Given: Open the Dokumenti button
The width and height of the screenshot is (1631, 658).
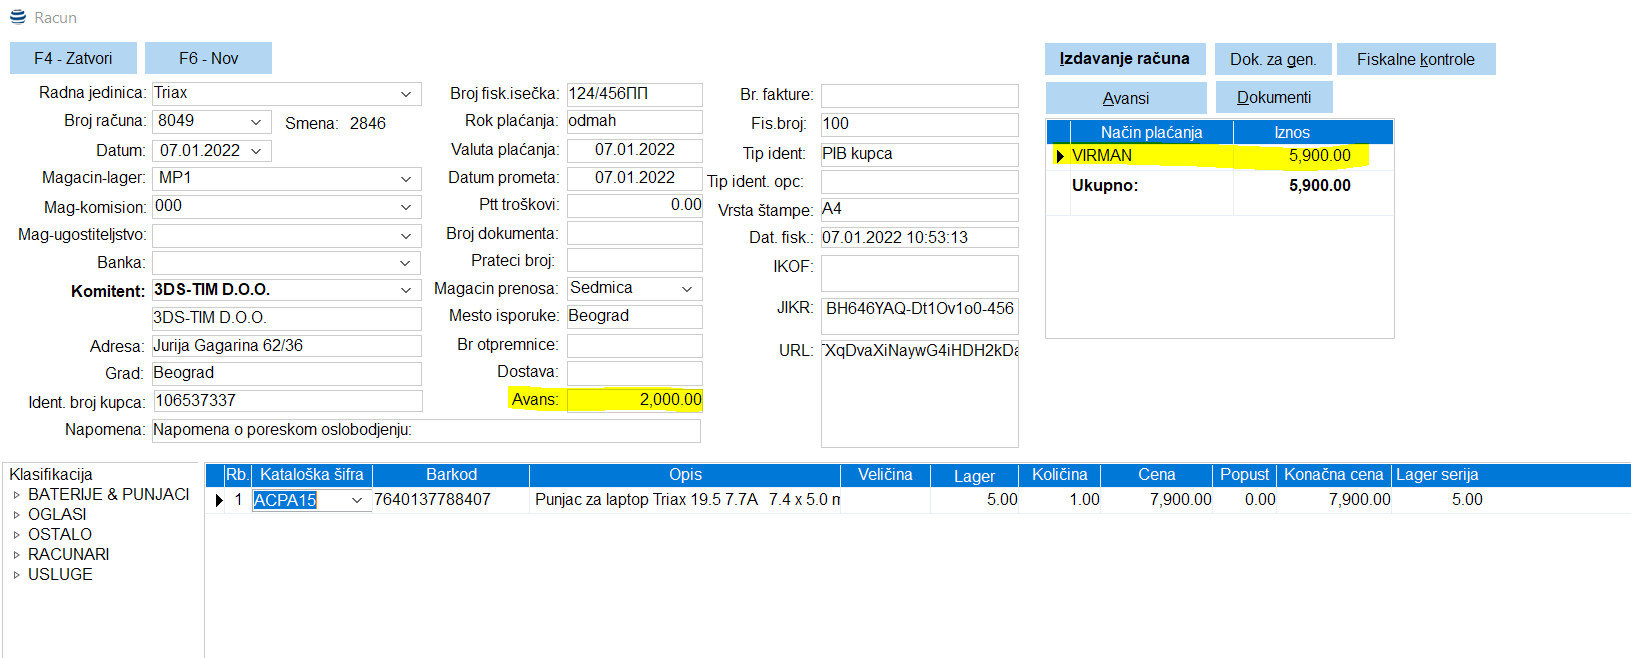Looking at the screenshot, I should tap(1273, 98).
